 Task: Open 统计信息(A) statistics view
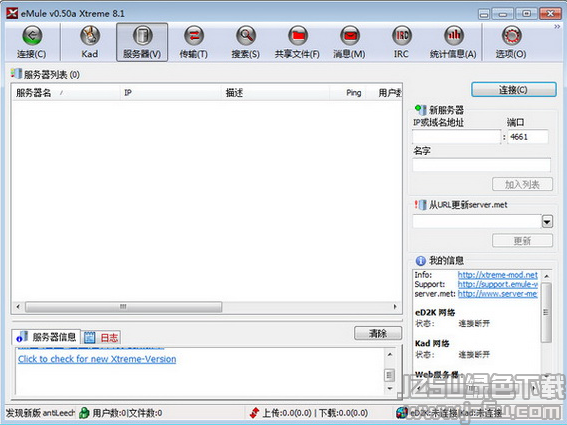pos(453,42)
